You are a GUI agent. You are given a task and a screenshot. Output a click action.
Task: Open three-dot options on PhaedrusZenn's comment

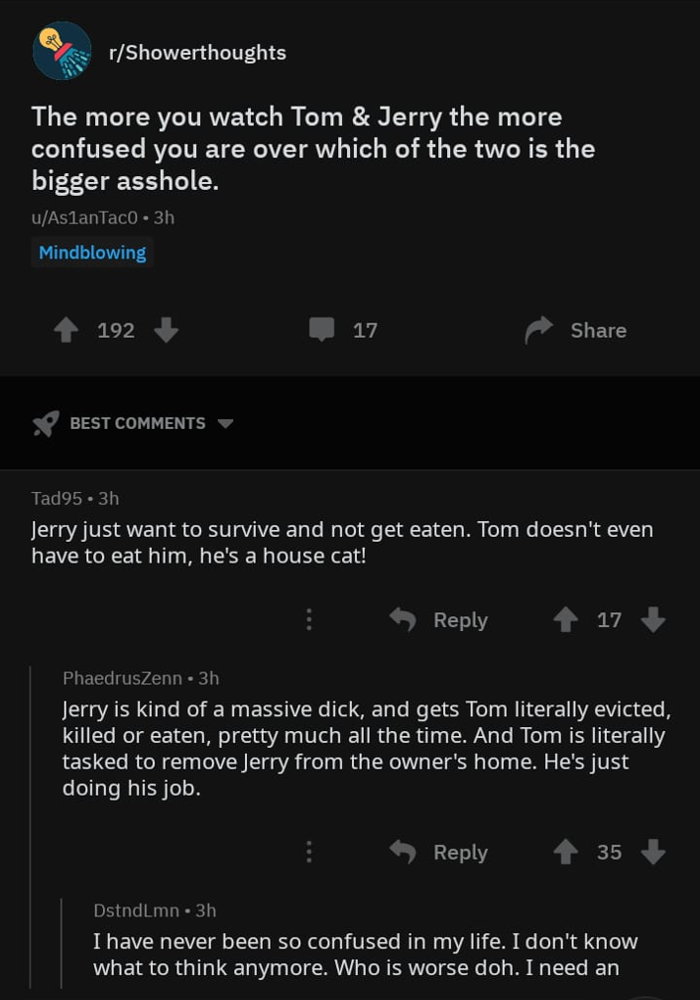pyautogui.click(x=309, y=851)
